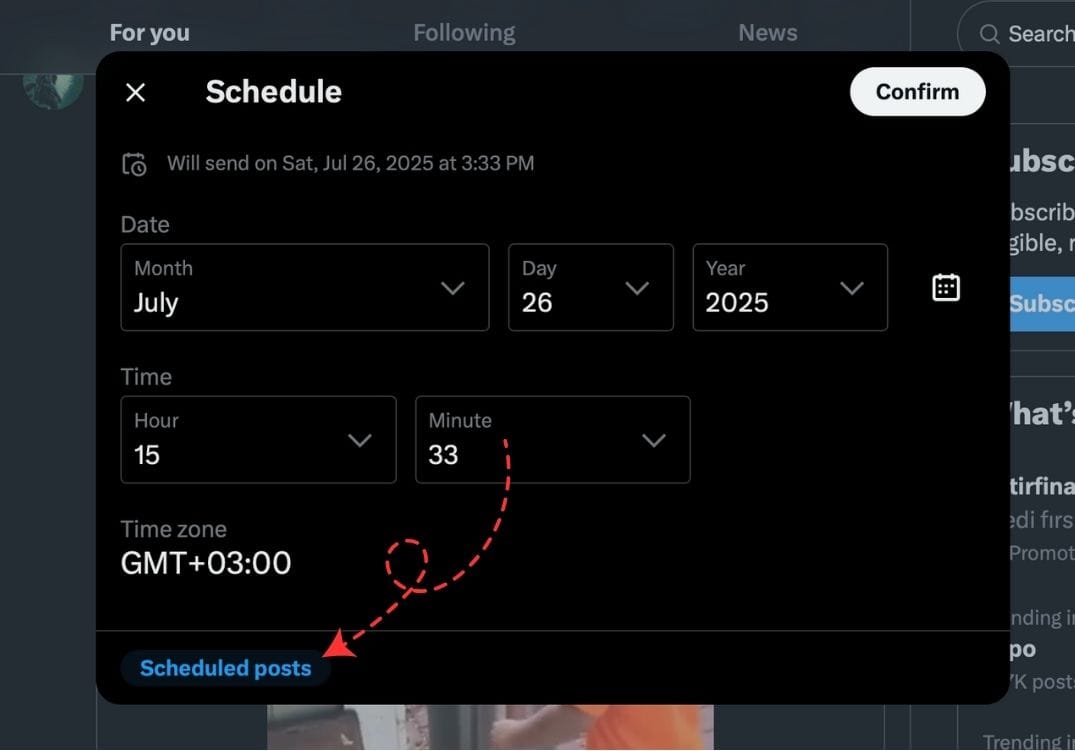Select the For you tab
Image resolution: width=1075 pixels, height=751 pixels.
pyautogui.click(x=149, y=31)
